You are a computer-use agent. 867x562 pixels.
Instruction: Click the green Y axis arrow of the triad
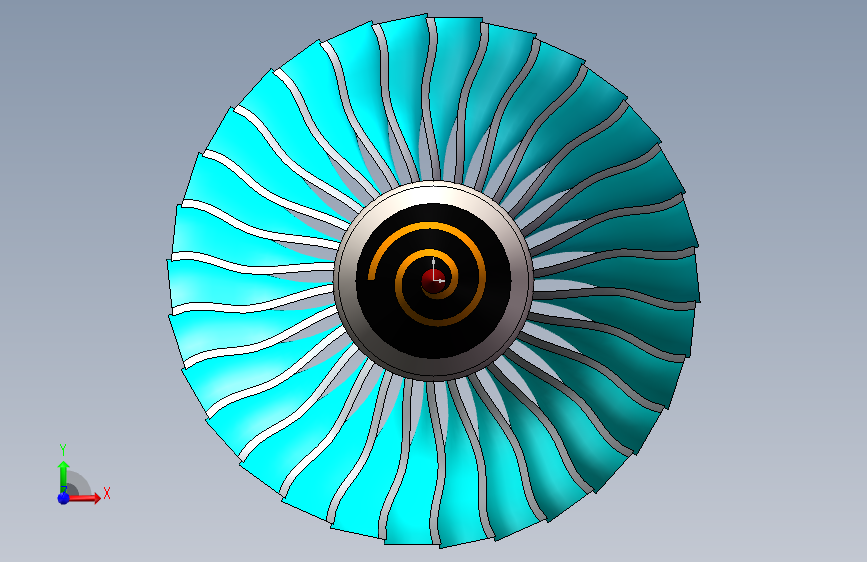(x=63, y=476)
